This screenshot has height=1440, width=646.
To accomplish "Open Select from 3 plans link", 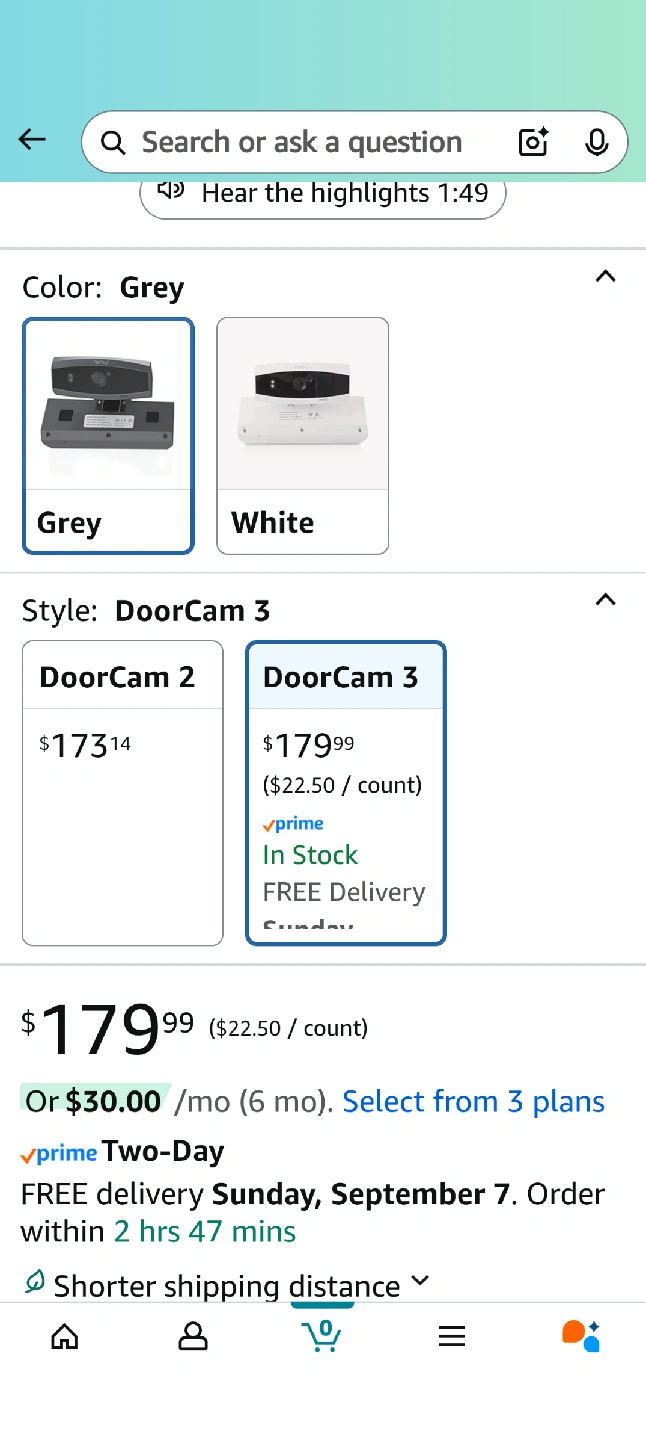I will click(473, 1101).
